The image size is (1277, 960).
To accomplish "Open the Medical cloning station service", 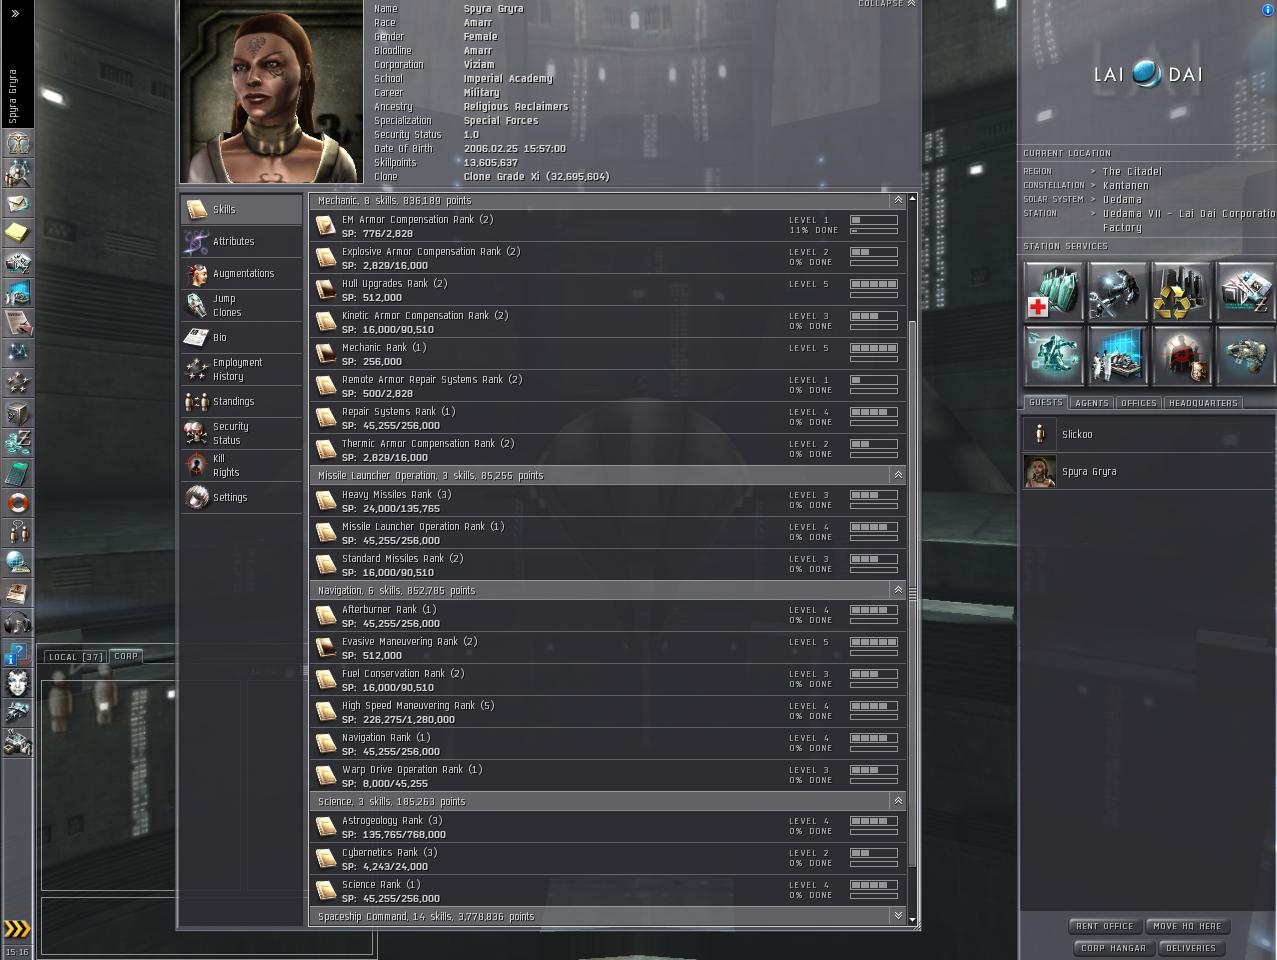I will (1054, 291).
